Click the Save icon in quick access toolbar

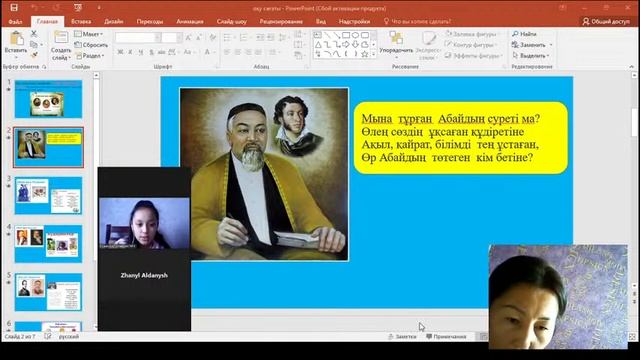point(14,7)
